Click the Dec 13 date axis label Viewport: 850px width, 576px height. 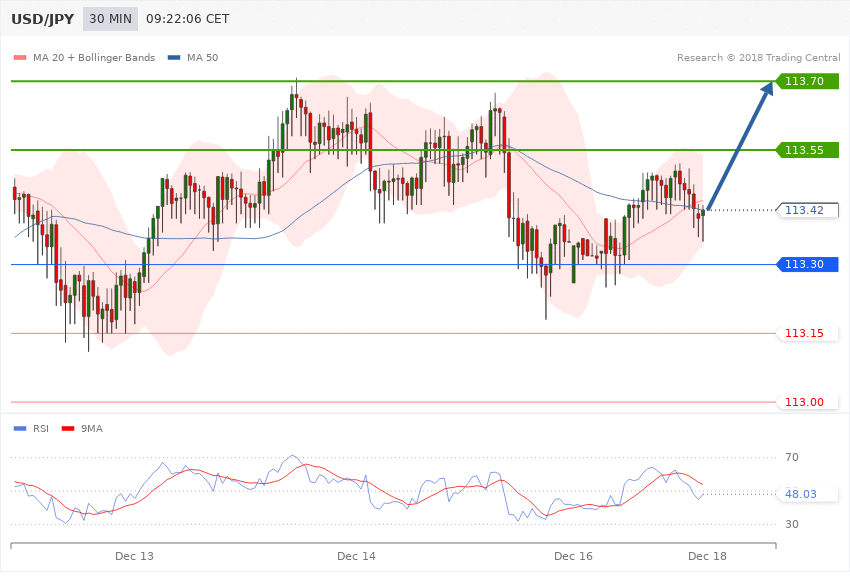134,556
